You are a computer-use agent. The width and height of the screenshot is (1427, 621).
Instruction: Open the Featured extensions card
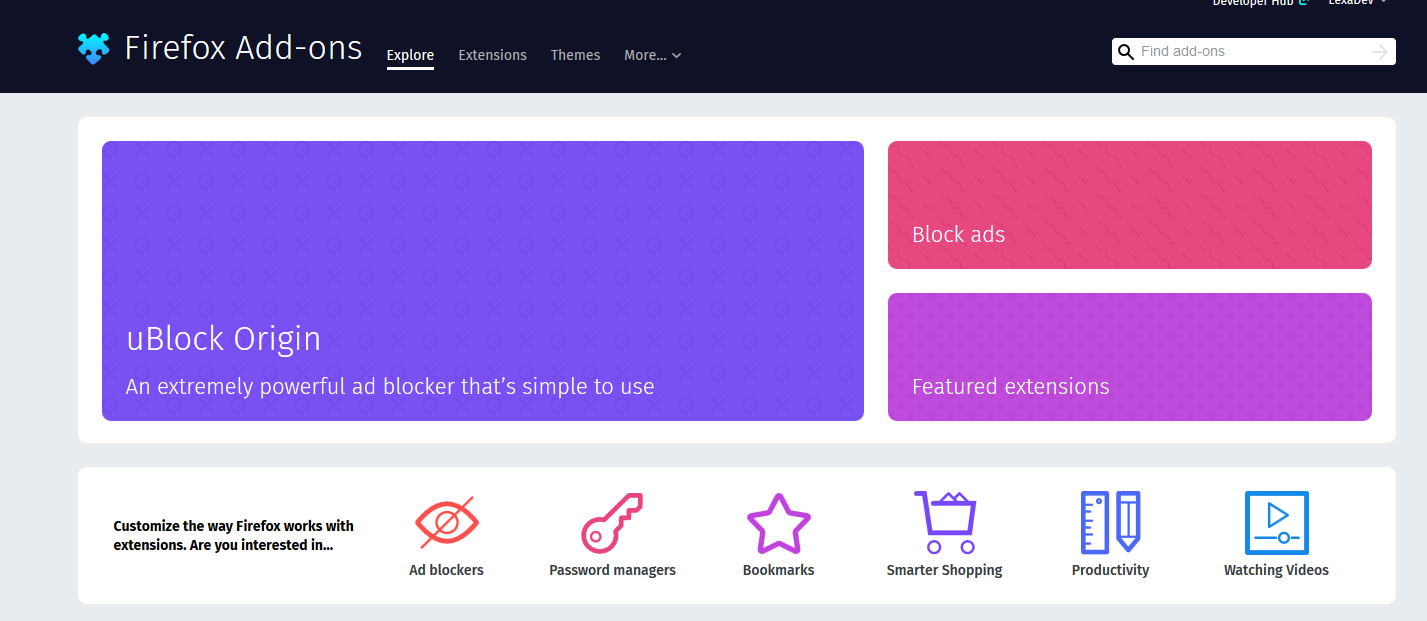1130,357
